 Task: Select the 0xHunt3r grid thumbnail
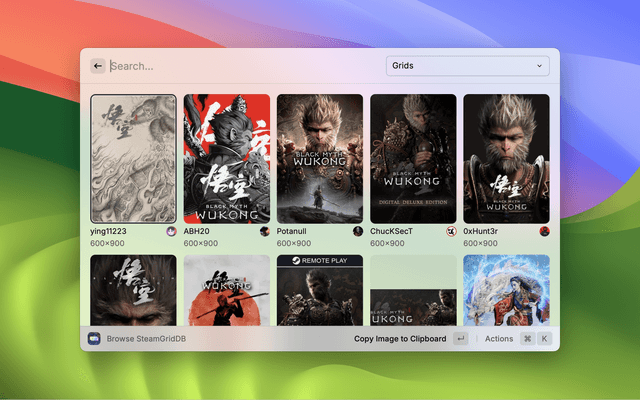coord(506,159)
